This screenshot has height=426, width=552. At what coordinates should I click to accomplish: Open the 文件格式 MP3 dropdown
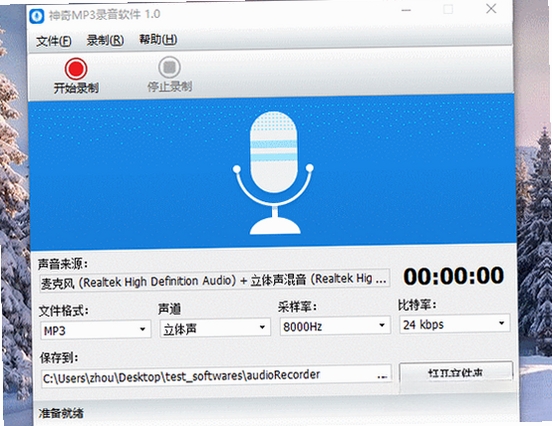tap(96, 330)
